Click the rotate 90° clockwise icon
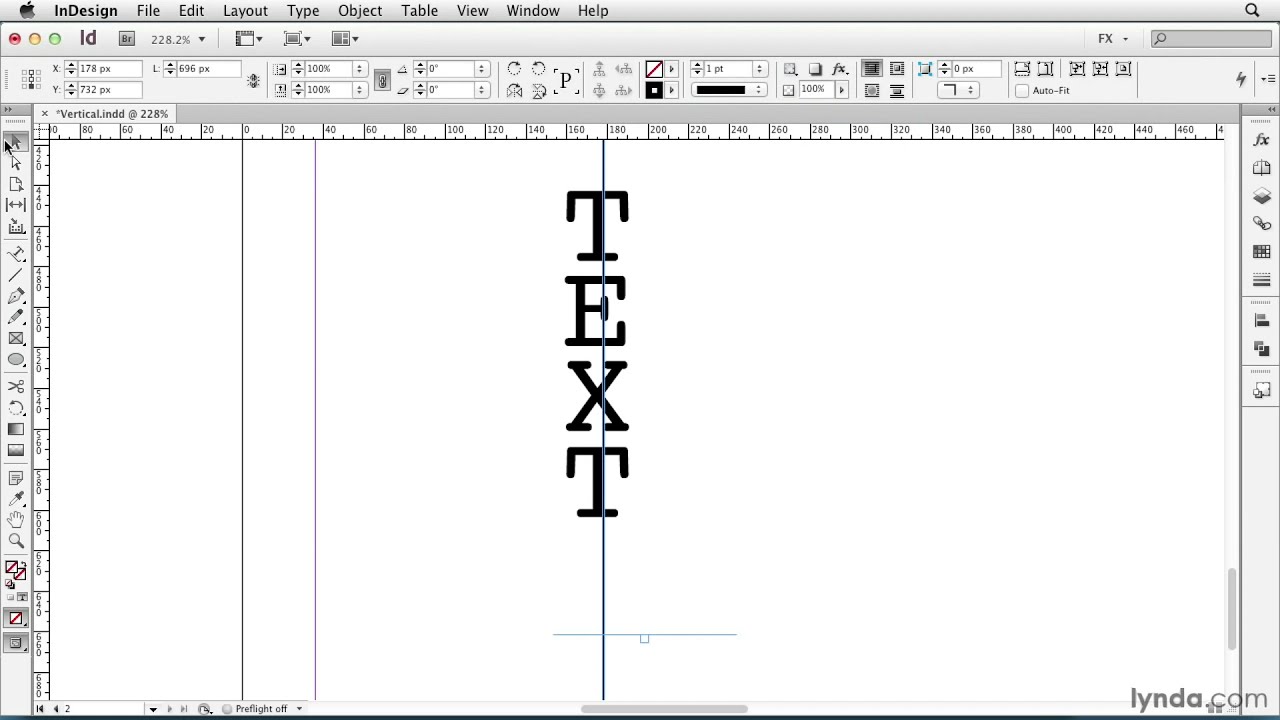Viewport: 1280px width, 720px height. click(x=514, y=69)
